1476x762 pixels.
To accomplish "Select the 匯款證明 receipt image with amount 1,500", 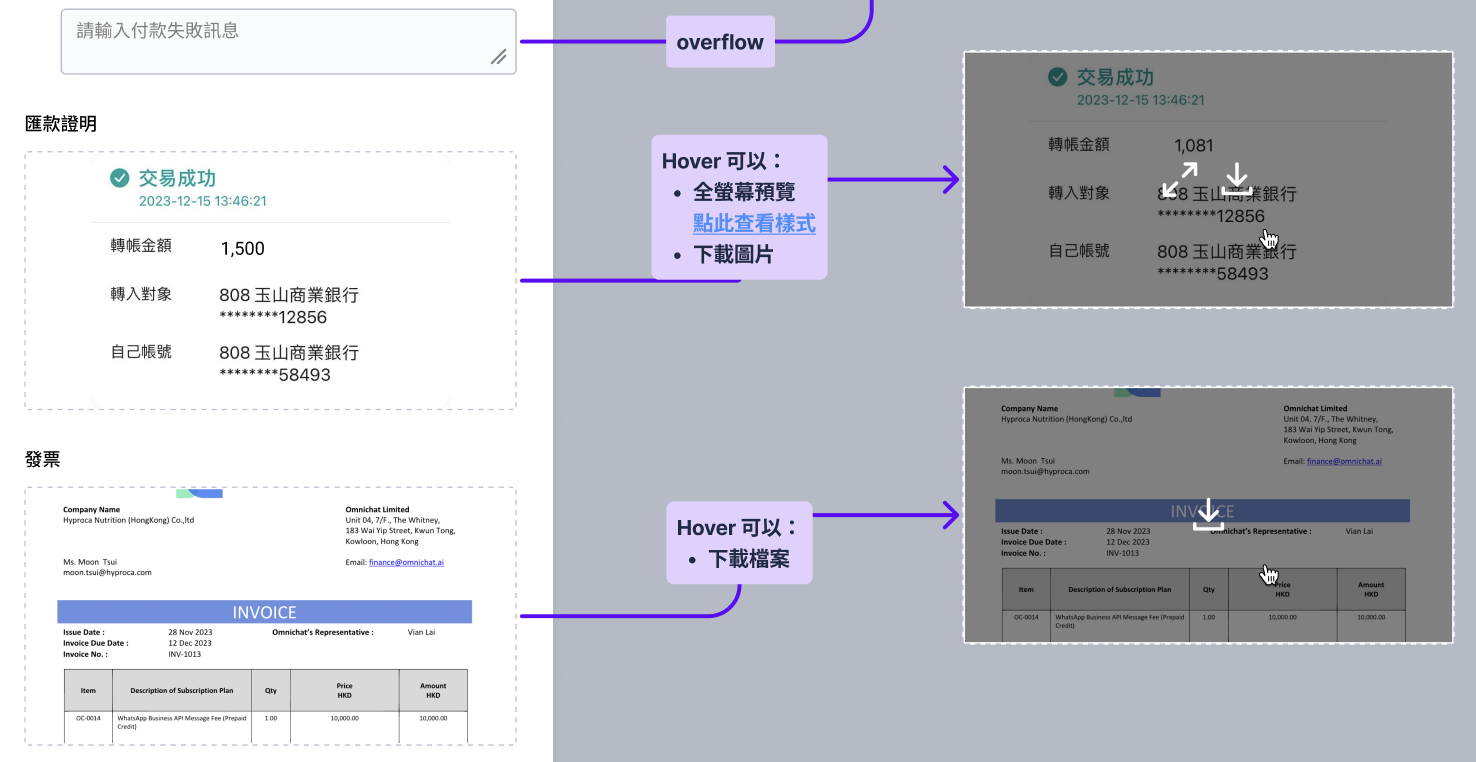I will pyautogui.click(x=270, y=280).
